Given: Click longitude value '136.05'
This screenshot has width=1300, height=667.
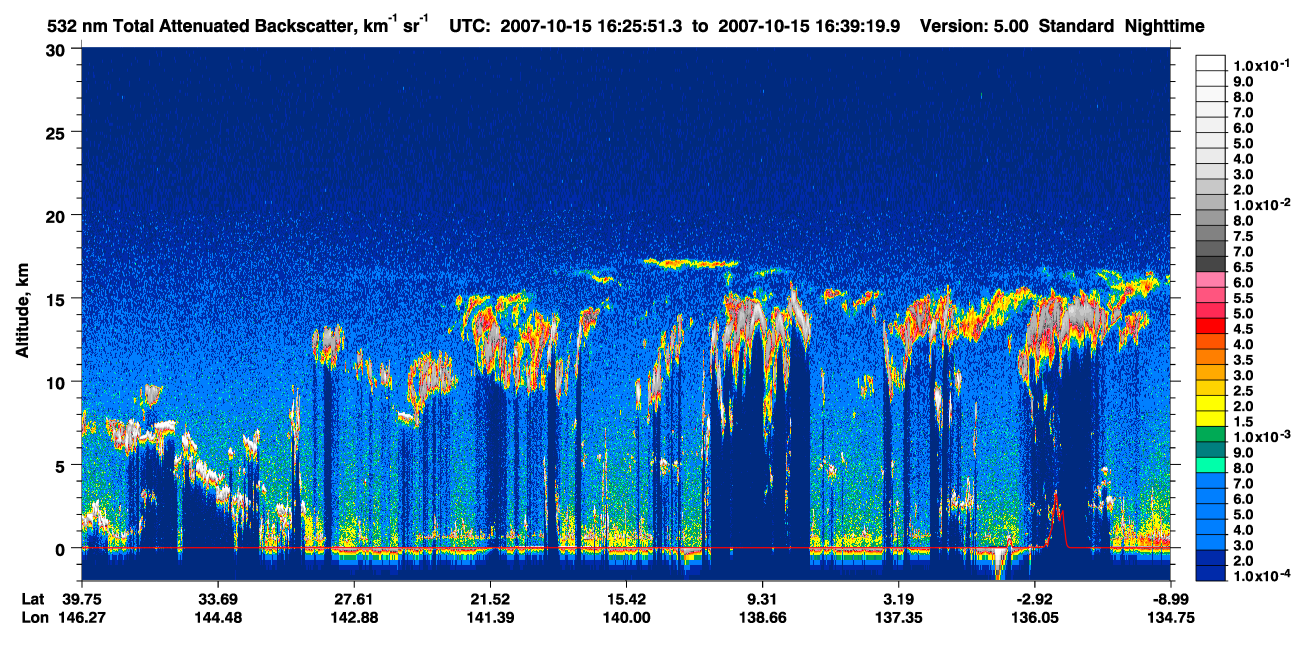Looking at the screenshot, I should tap(1035, 617).
